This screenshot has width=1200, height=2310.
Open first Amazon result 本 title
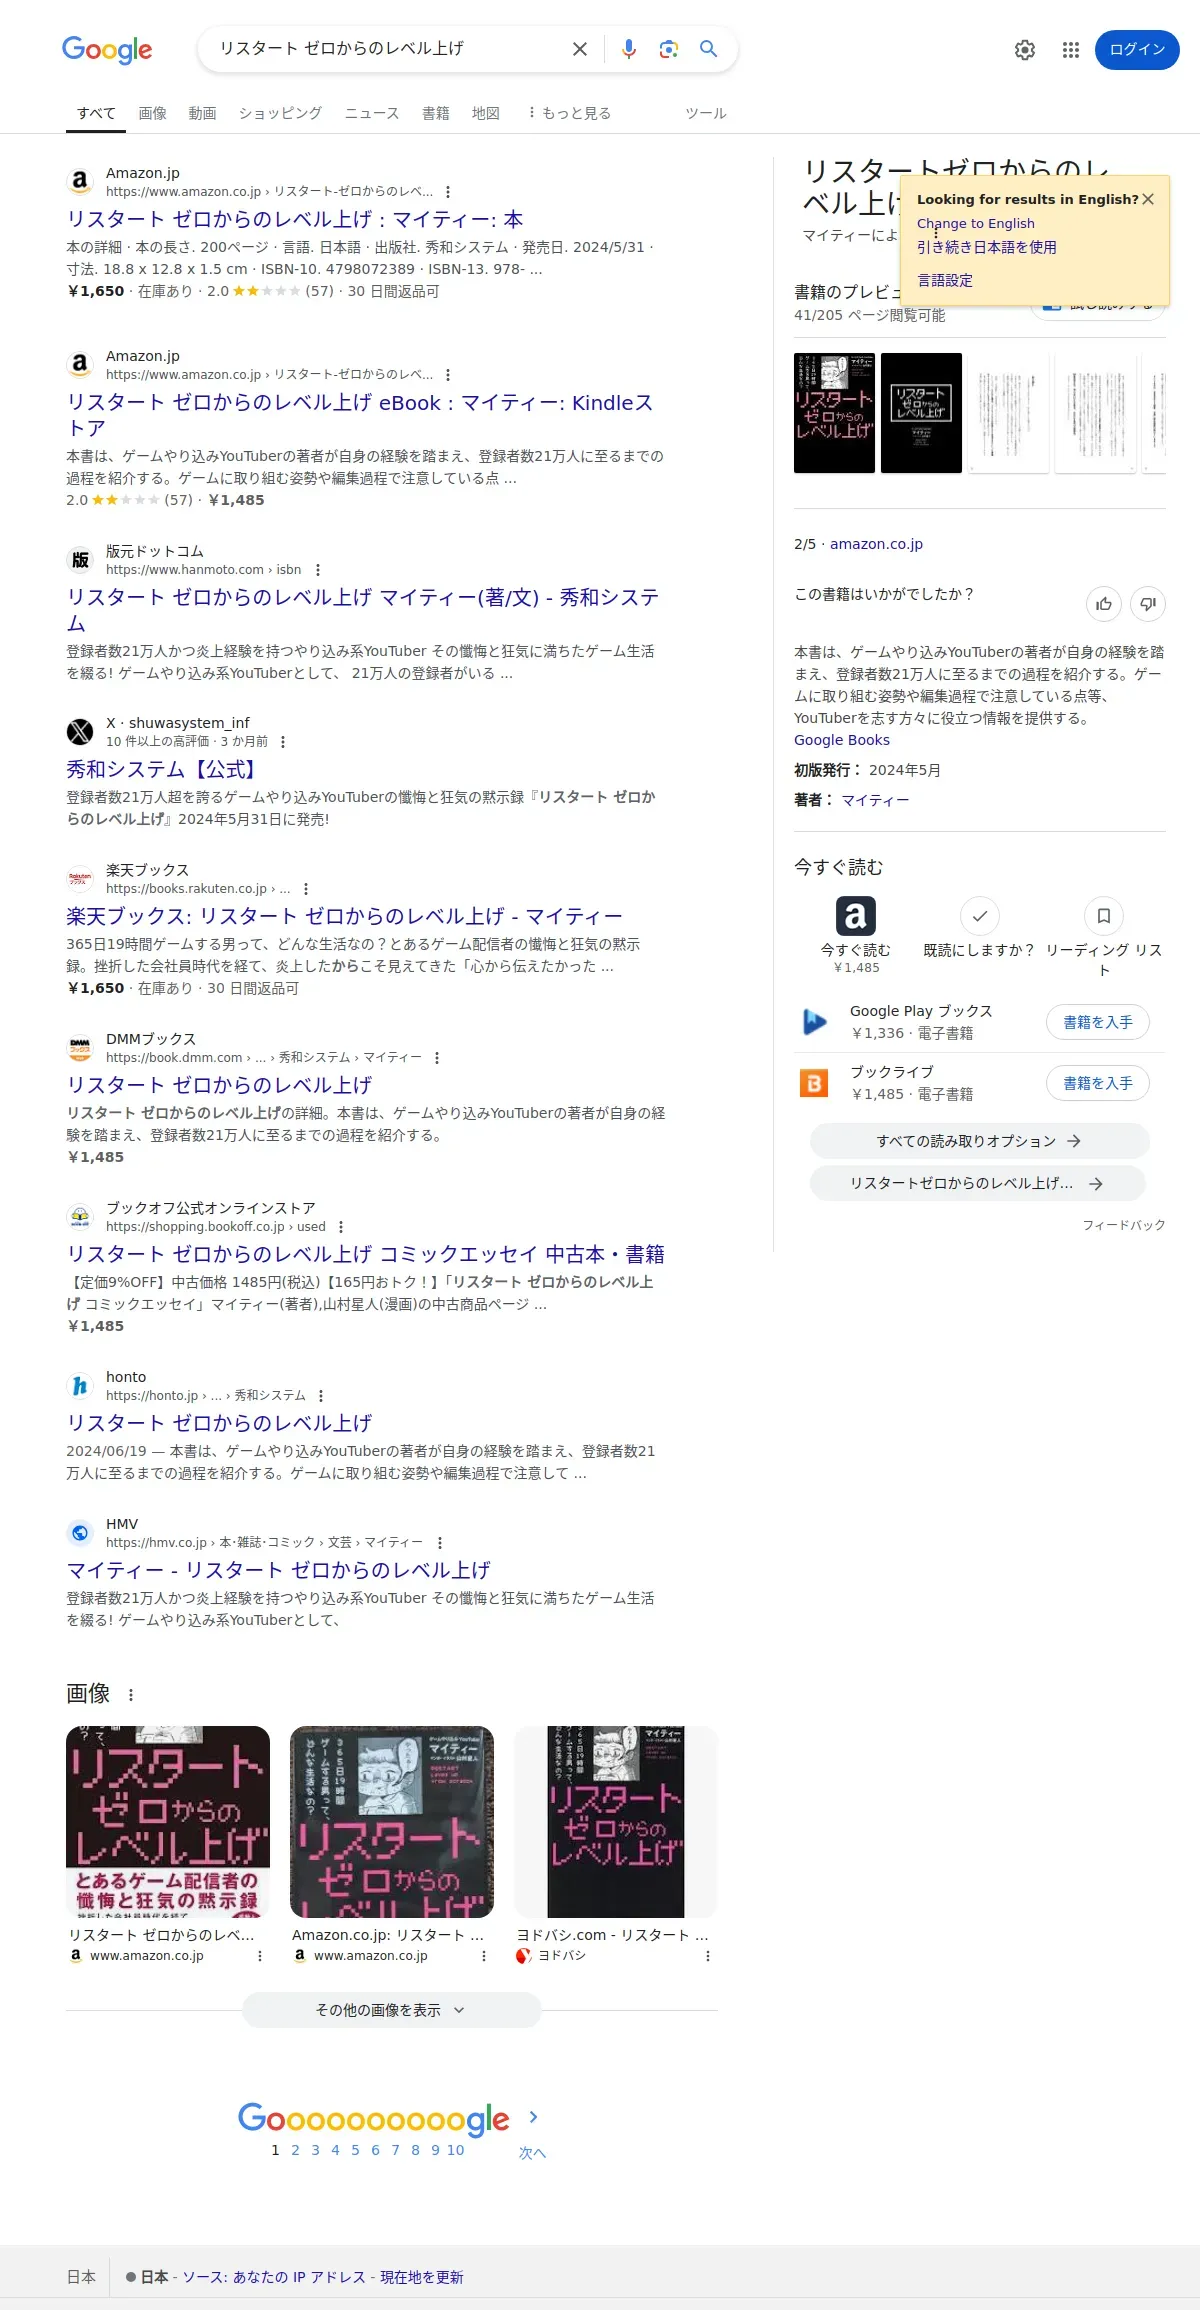[295, 219]
